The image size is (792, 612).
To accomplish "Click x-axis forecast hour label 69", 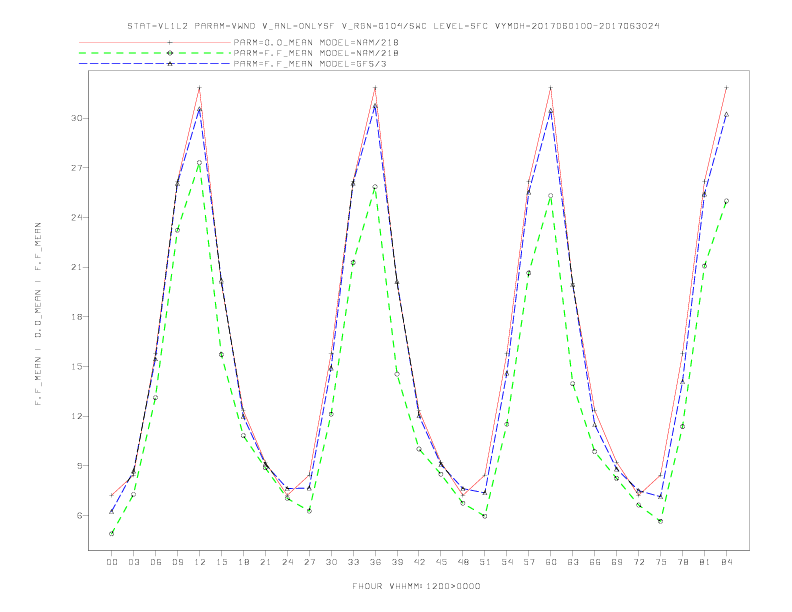I will [x=617, y=562].
